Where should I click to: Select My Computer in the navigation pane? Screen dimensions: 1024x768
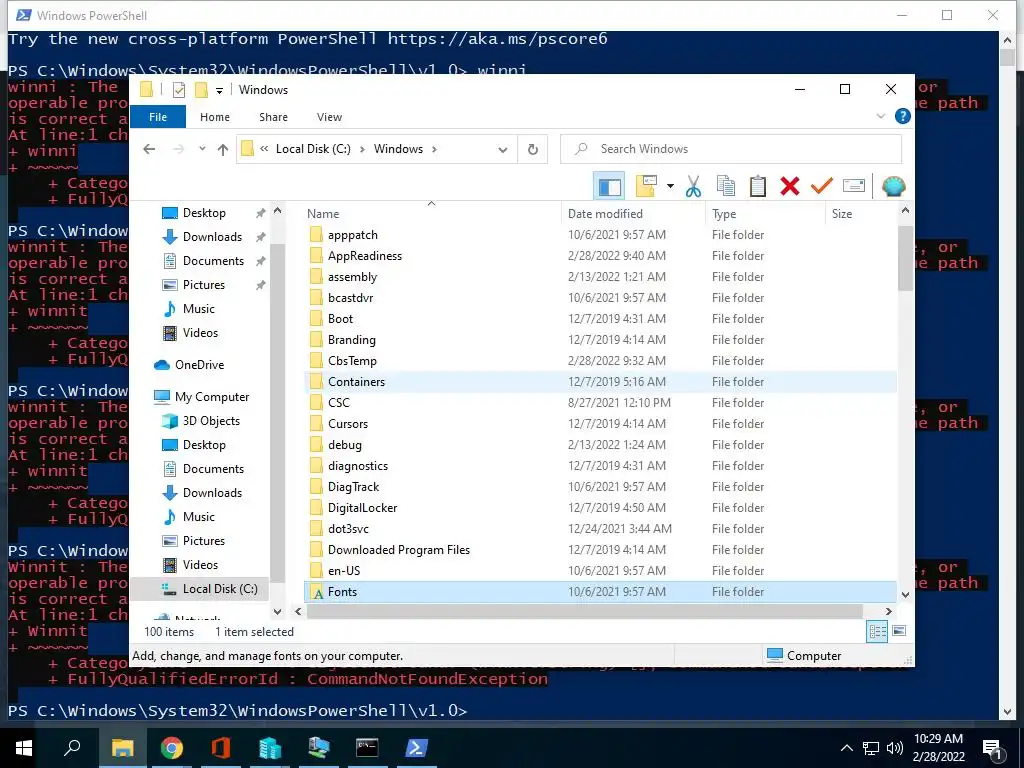[x=202, y=396]
